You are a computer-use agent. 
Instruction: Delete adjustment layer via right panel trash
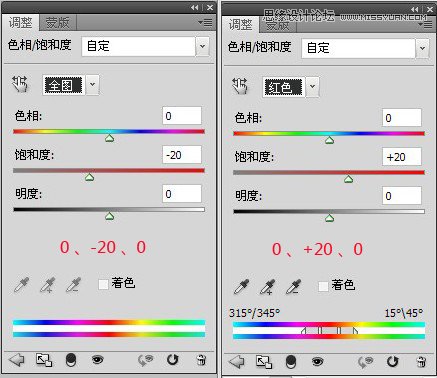point(421,362)
